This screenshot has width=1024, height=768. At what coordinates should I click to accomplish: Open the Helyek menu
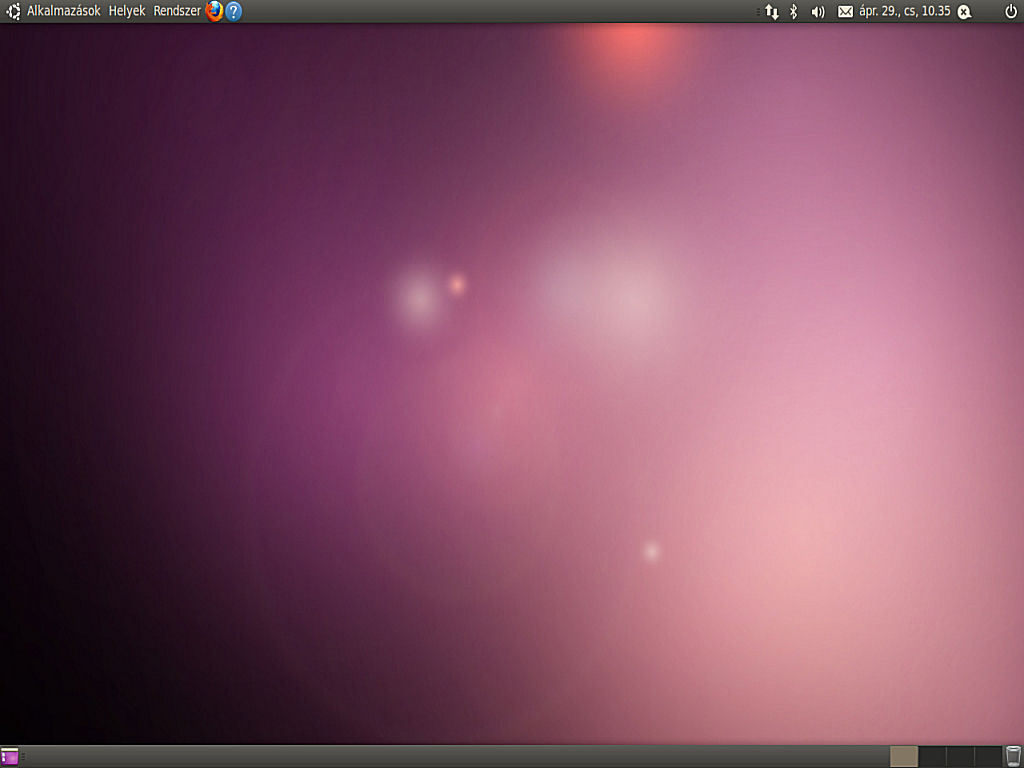click(128, 11)
